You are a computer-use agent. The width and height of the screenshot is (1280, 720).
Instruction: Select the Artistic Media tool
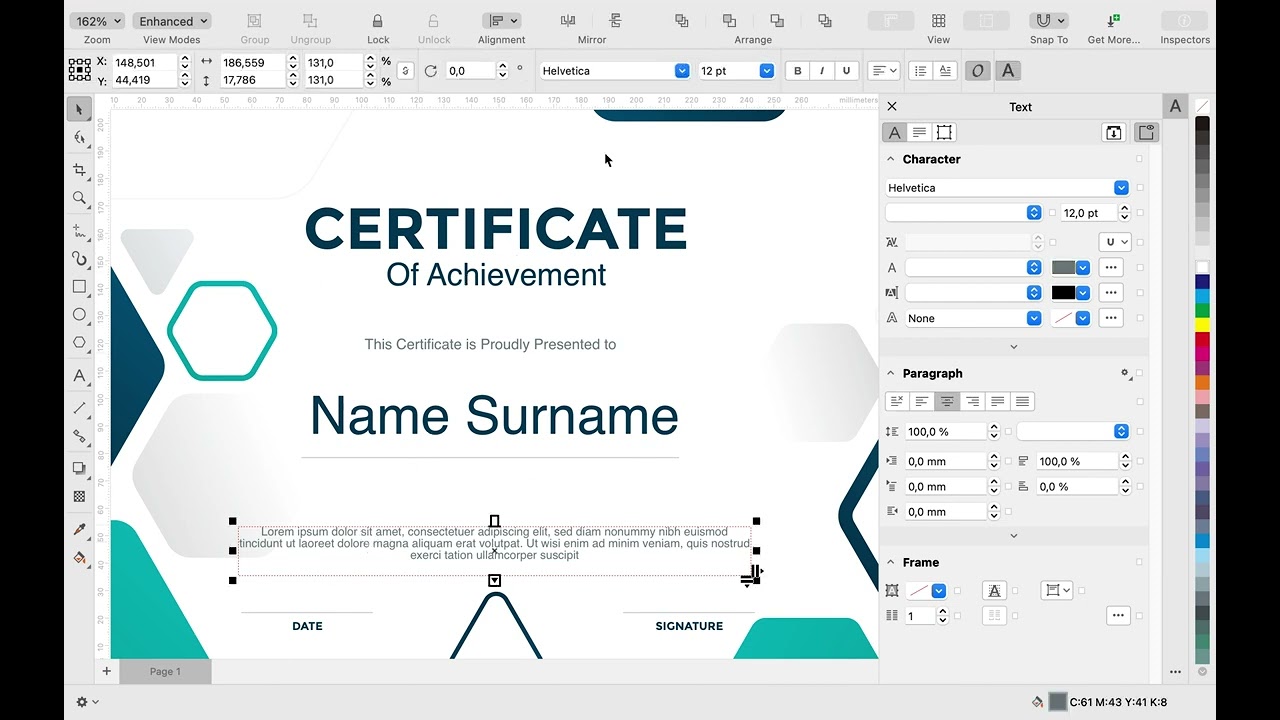pyautogui.click(x=79, y=258)
